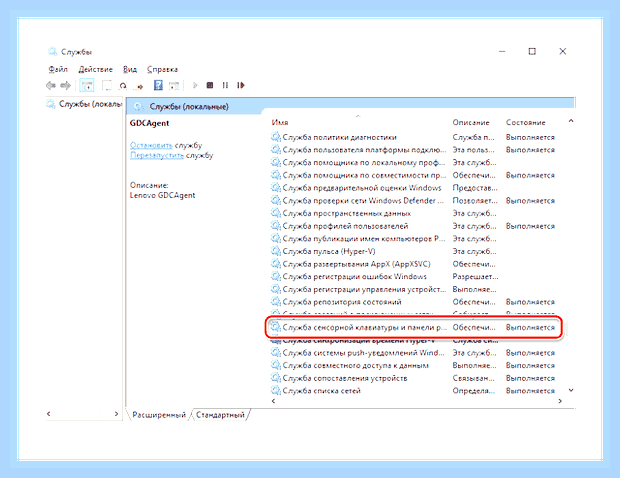Image resolution: width=620 pixels, height=478 pixels.
Task: Click the Stop service square icon
Action: click(210, 85)
